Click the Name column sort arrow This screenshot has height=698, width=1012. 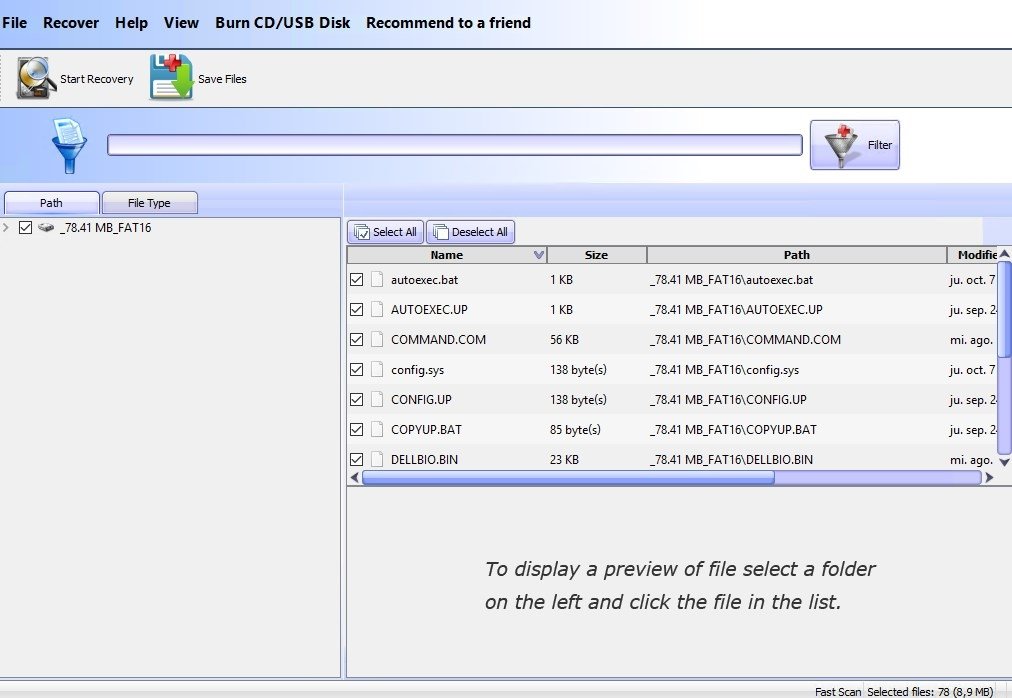[x=539, y=255]
